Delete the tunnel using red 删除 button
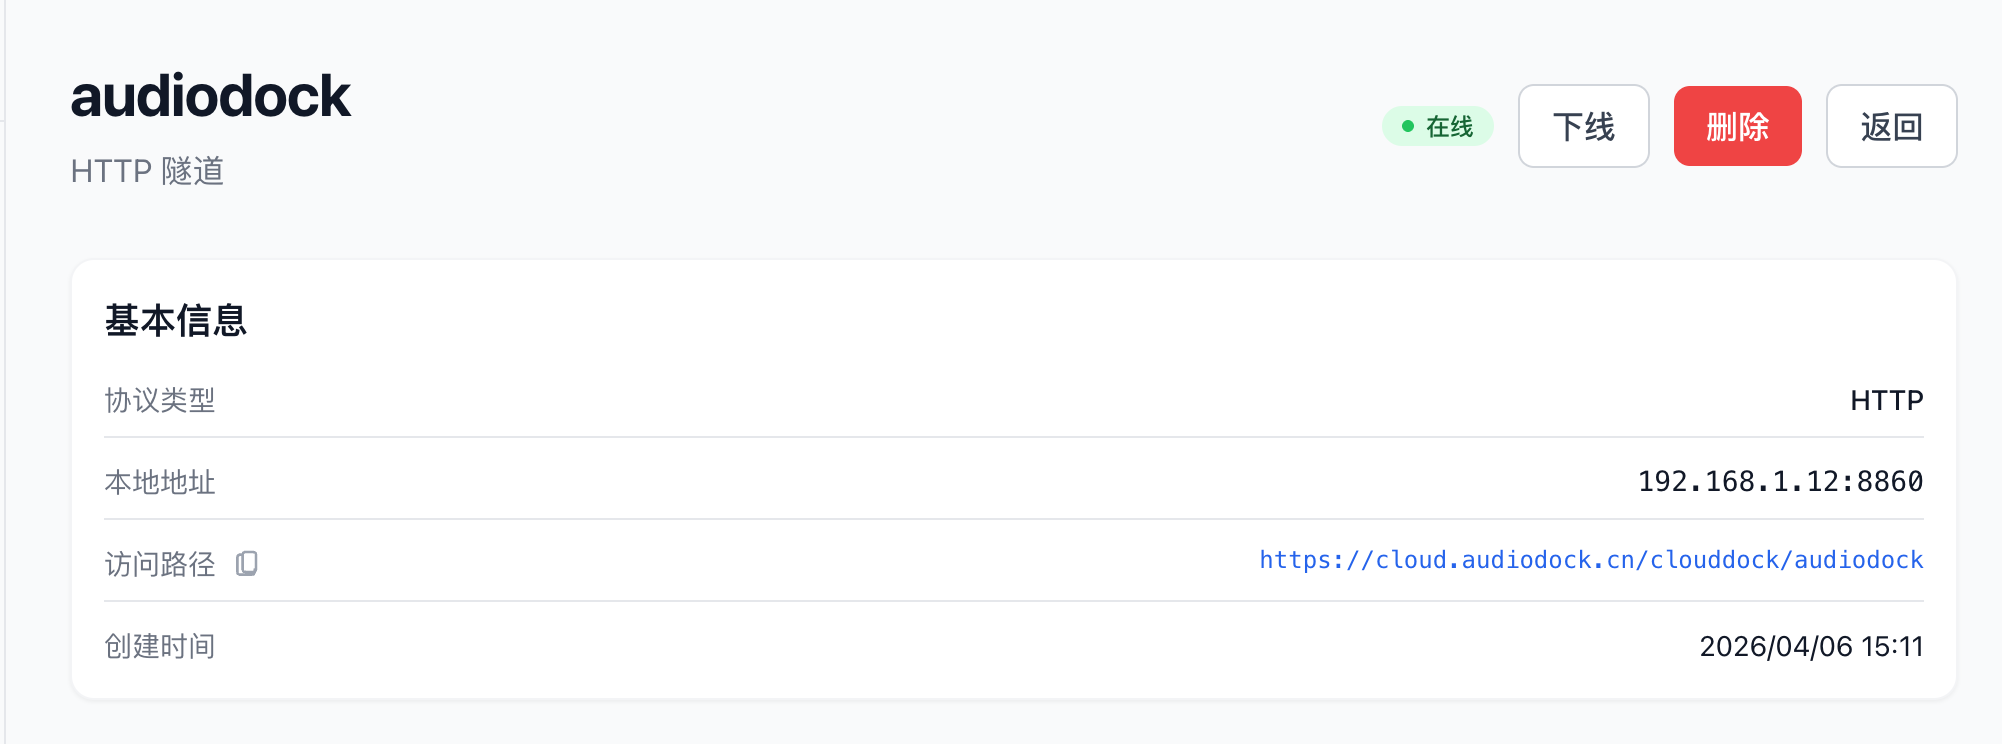Viewport: 2002px width, 744px height. coord(1737,126)
